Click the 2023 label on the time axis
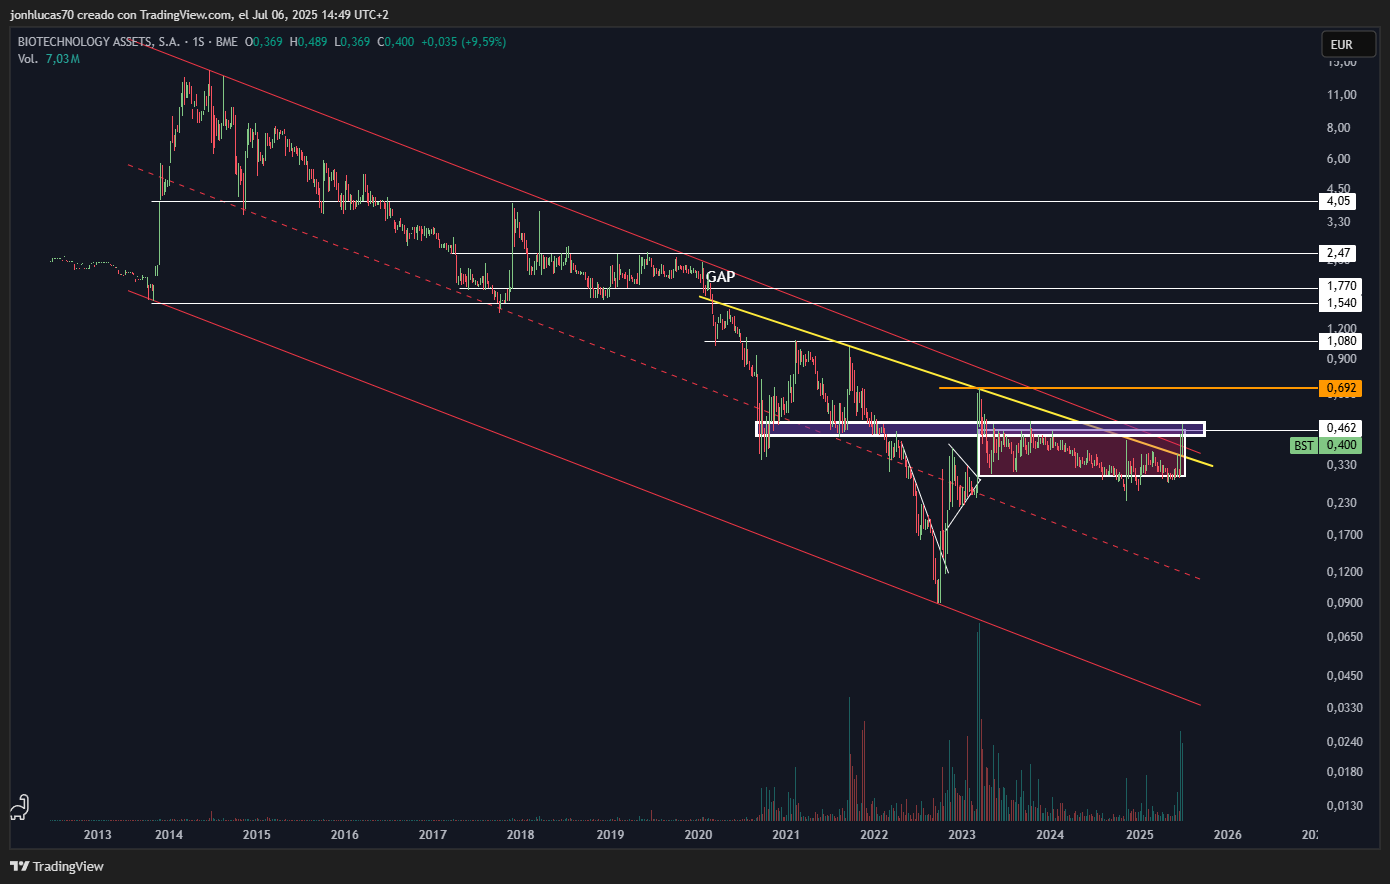The image size is (1390, 884). (962, 835)
